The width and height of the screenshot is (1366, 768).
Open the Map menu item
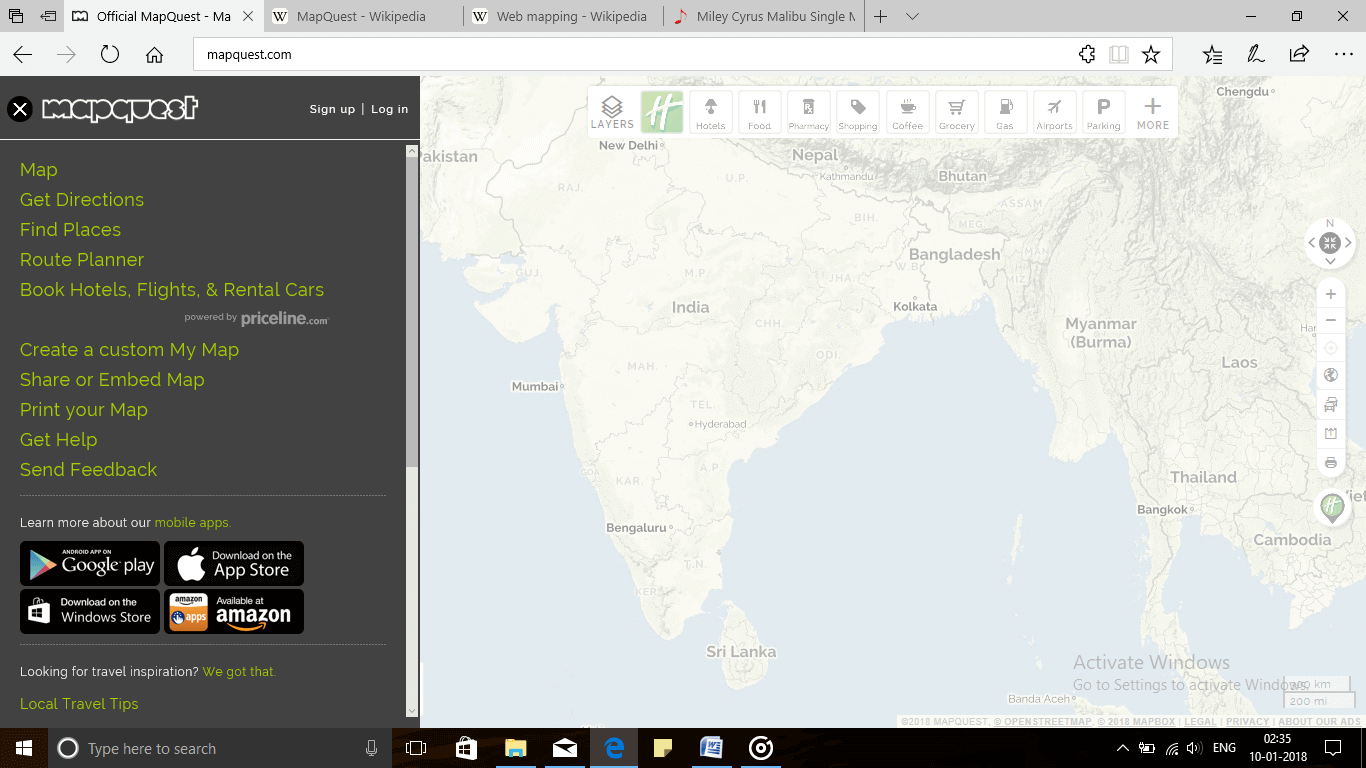(x=39, y=170)
